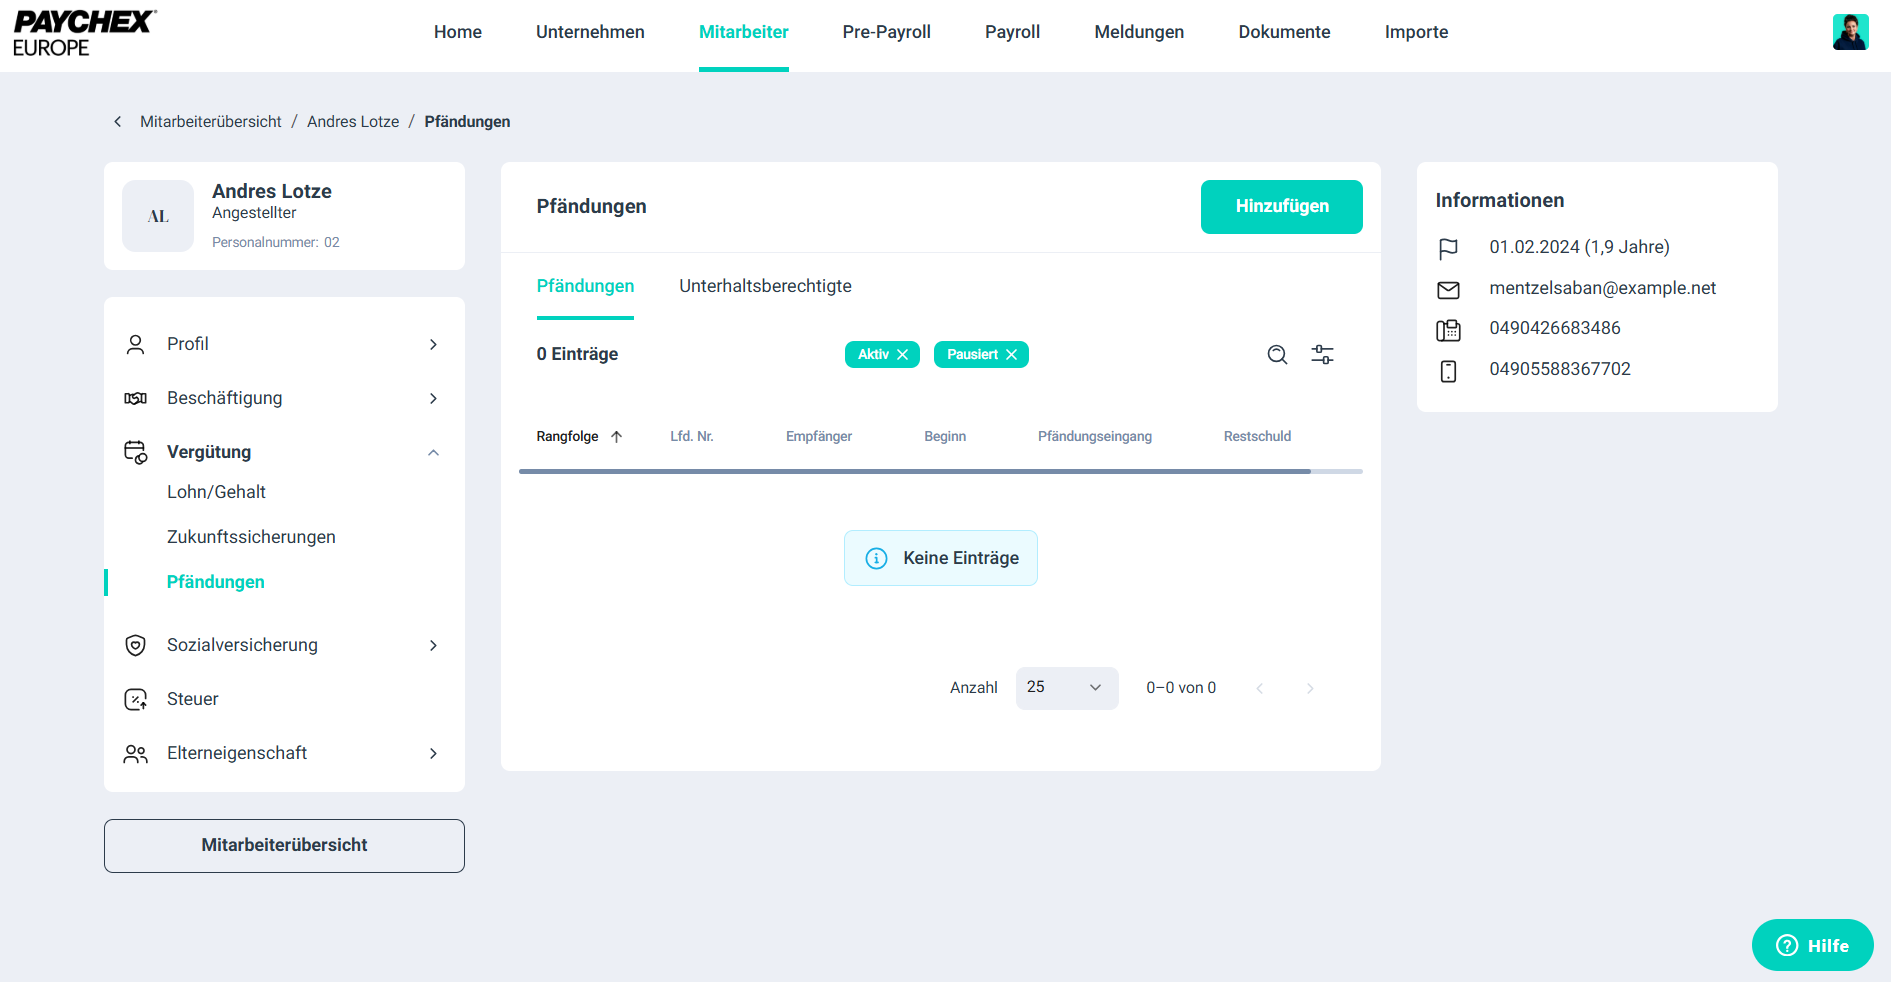Remove the Aktiv filter chip
The width and height of the screenshot is (1891, 982).
903,355
